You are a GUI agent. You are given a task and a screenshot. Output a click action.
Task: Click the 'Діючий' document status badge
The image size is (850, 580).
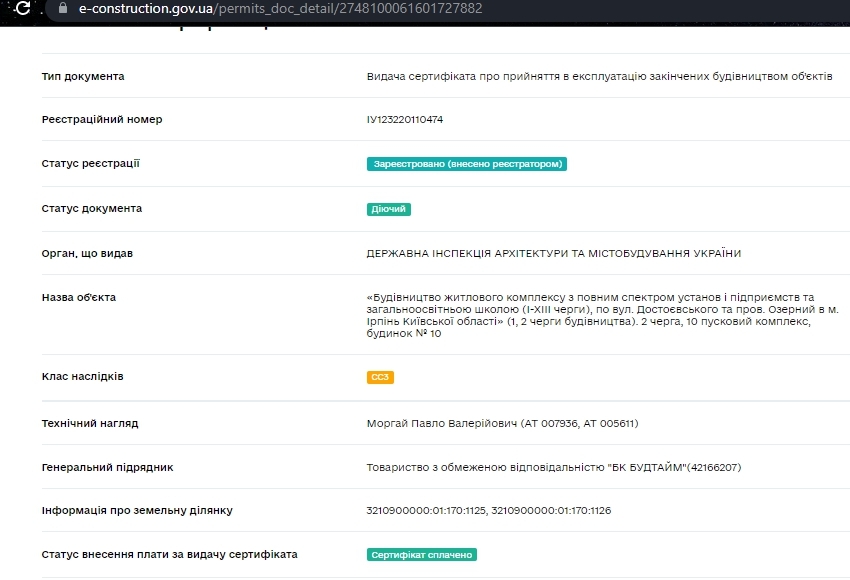tap(389, 209)
